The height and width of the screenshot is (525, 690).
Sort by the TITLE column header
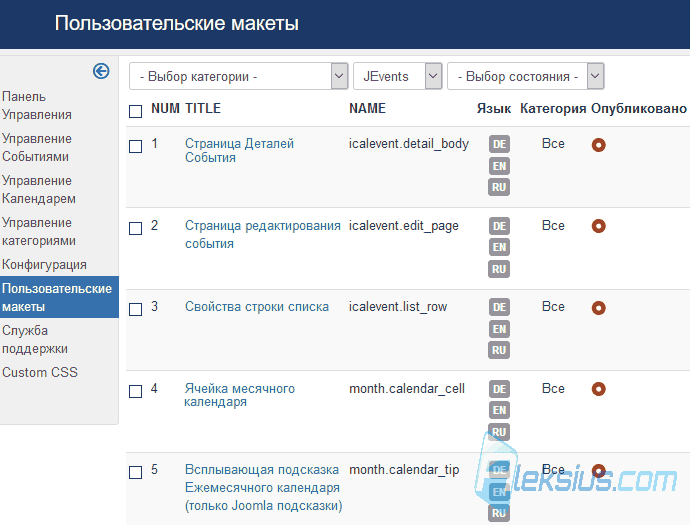[203, 108]
